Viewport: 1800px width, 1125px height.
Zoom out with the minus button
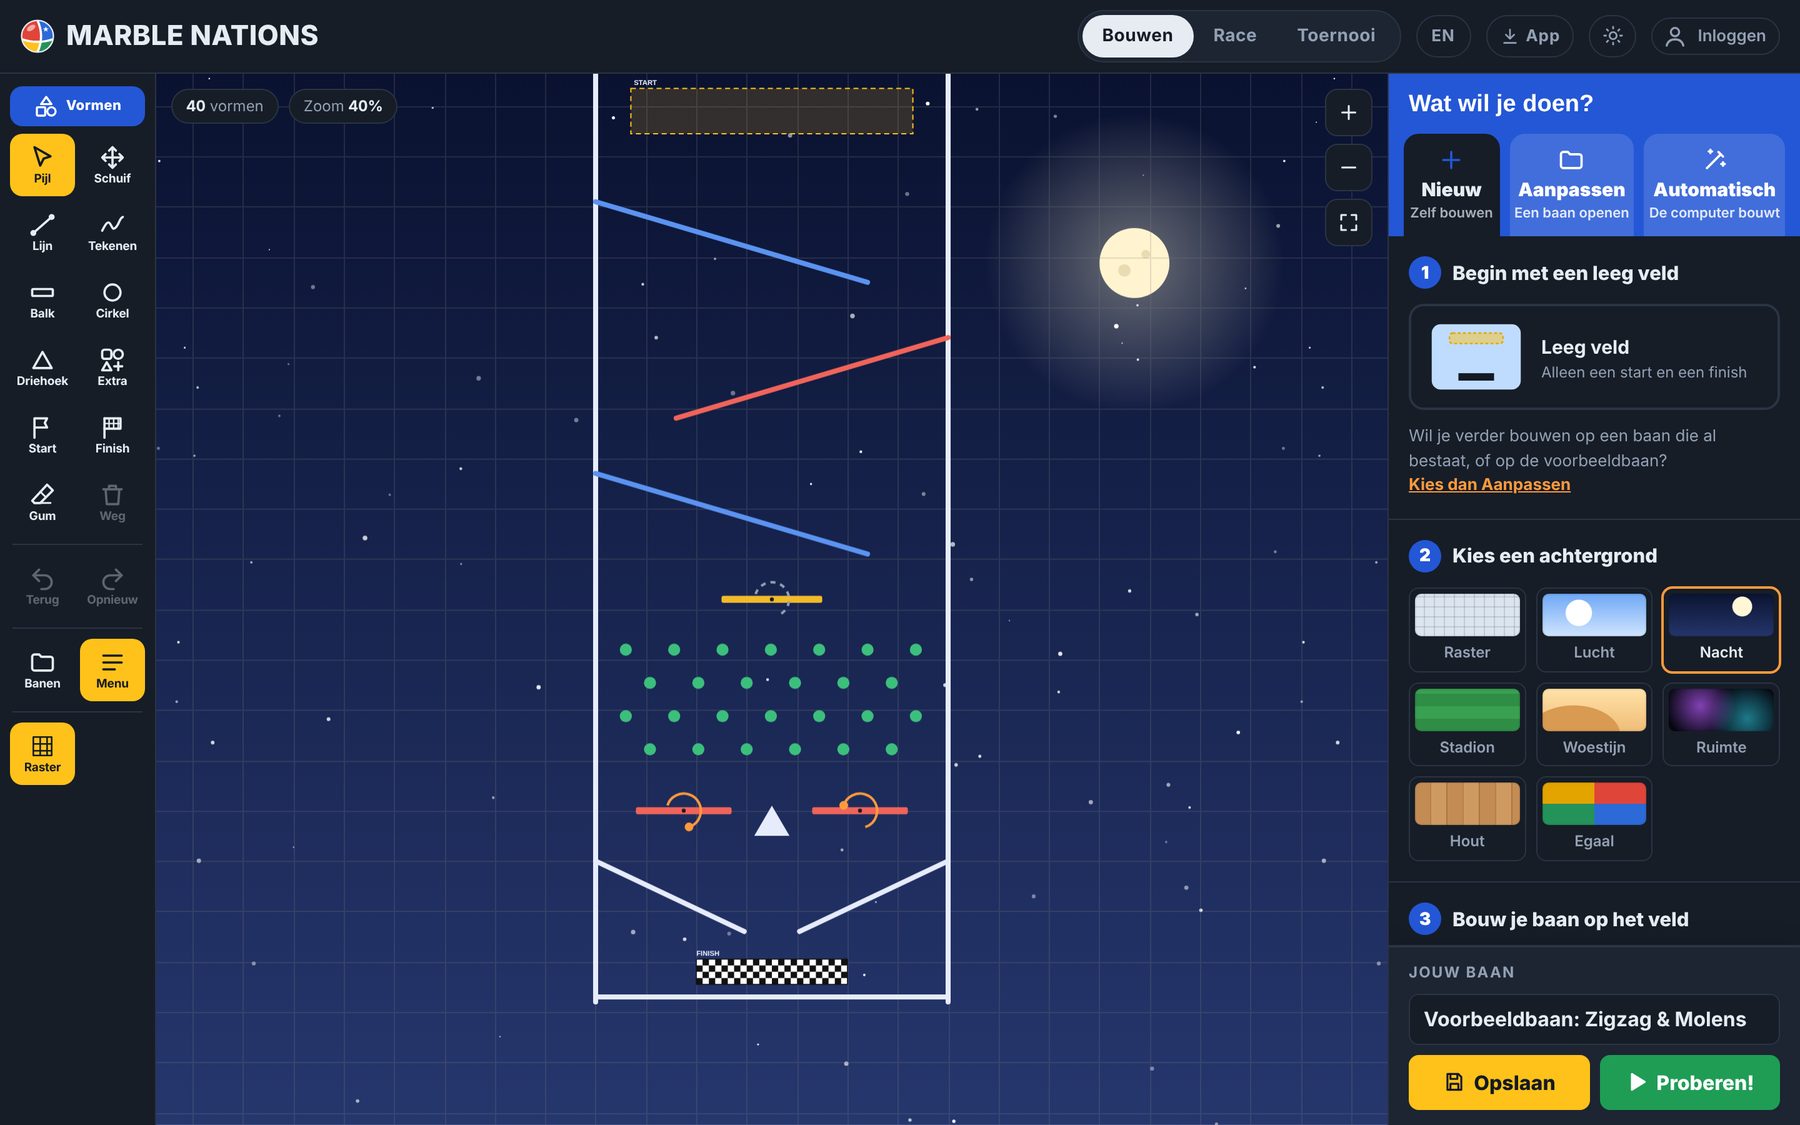[x=1348, y=167]
